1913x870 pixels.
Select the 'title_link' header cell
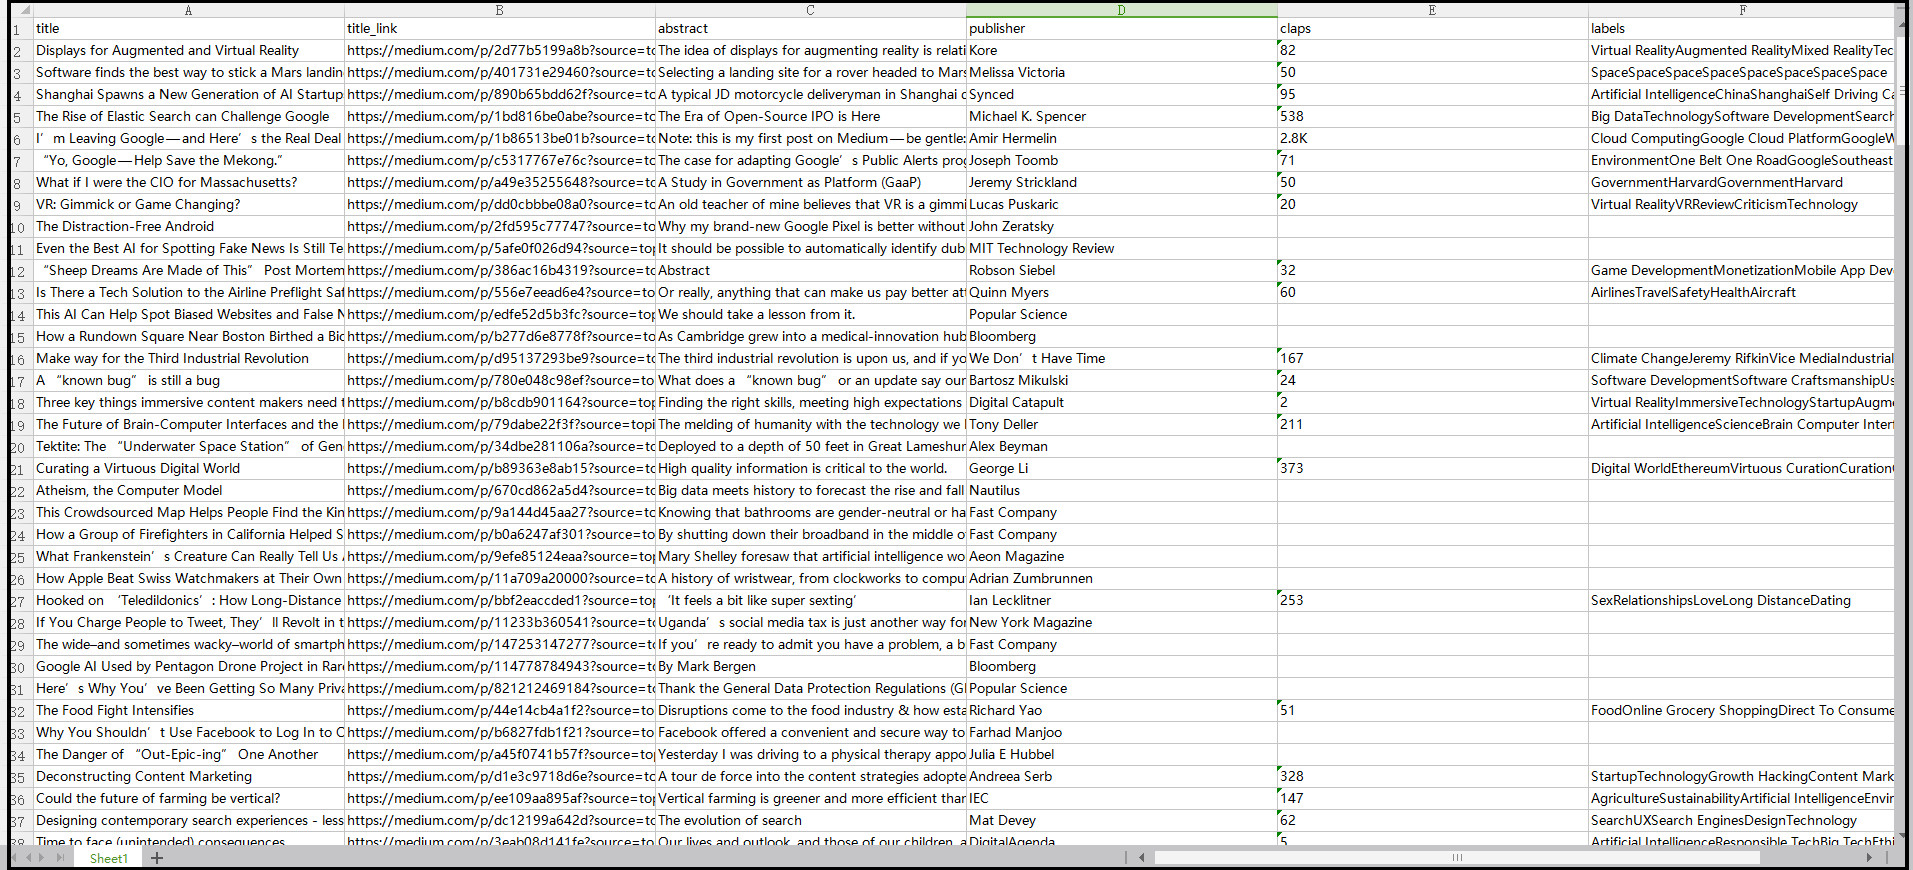(x=499, y=28)
